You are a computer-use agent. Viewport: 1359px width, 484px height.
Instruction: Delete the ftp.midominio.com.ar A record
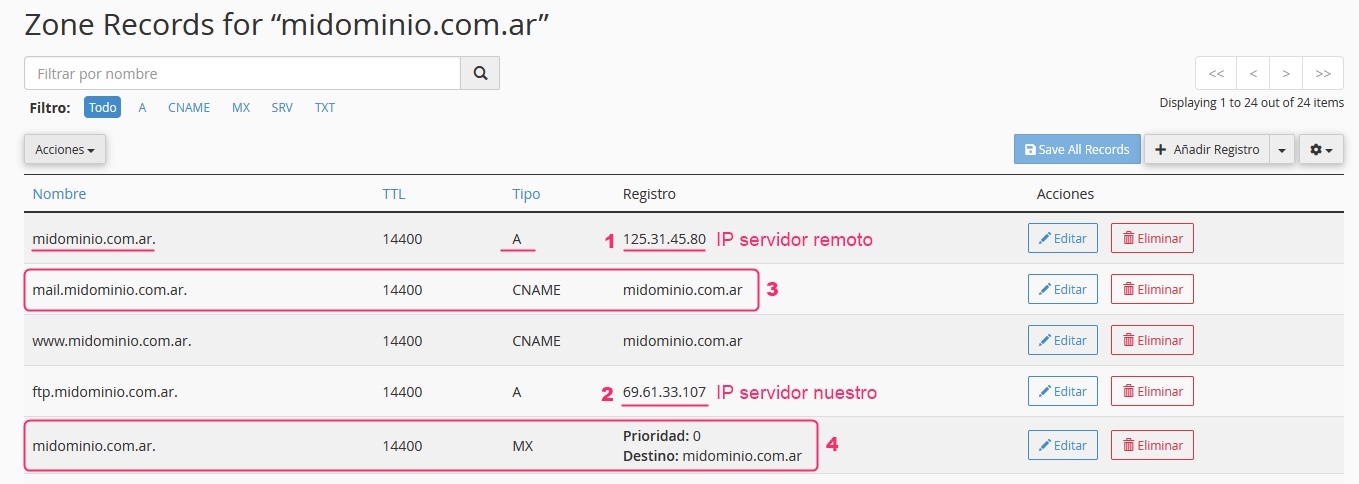click(1152, 391)
